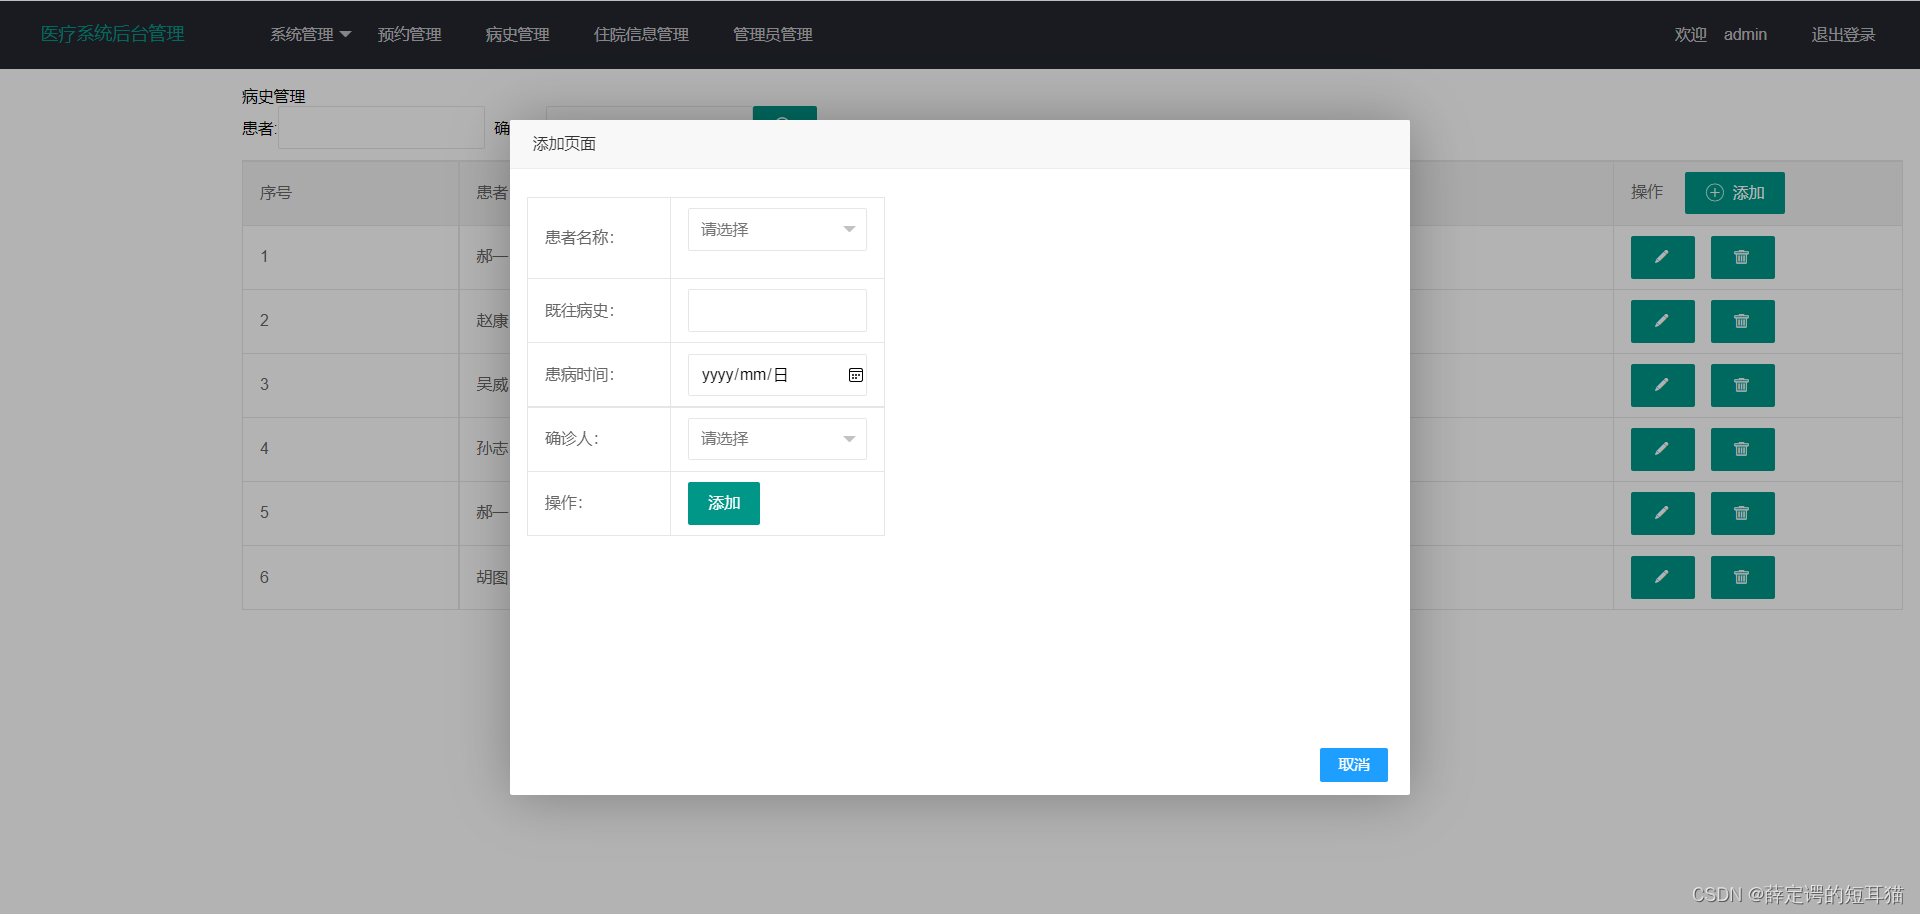Click the delete trash icon in row 1
1920x914 pixels.
pos(1742,257)
